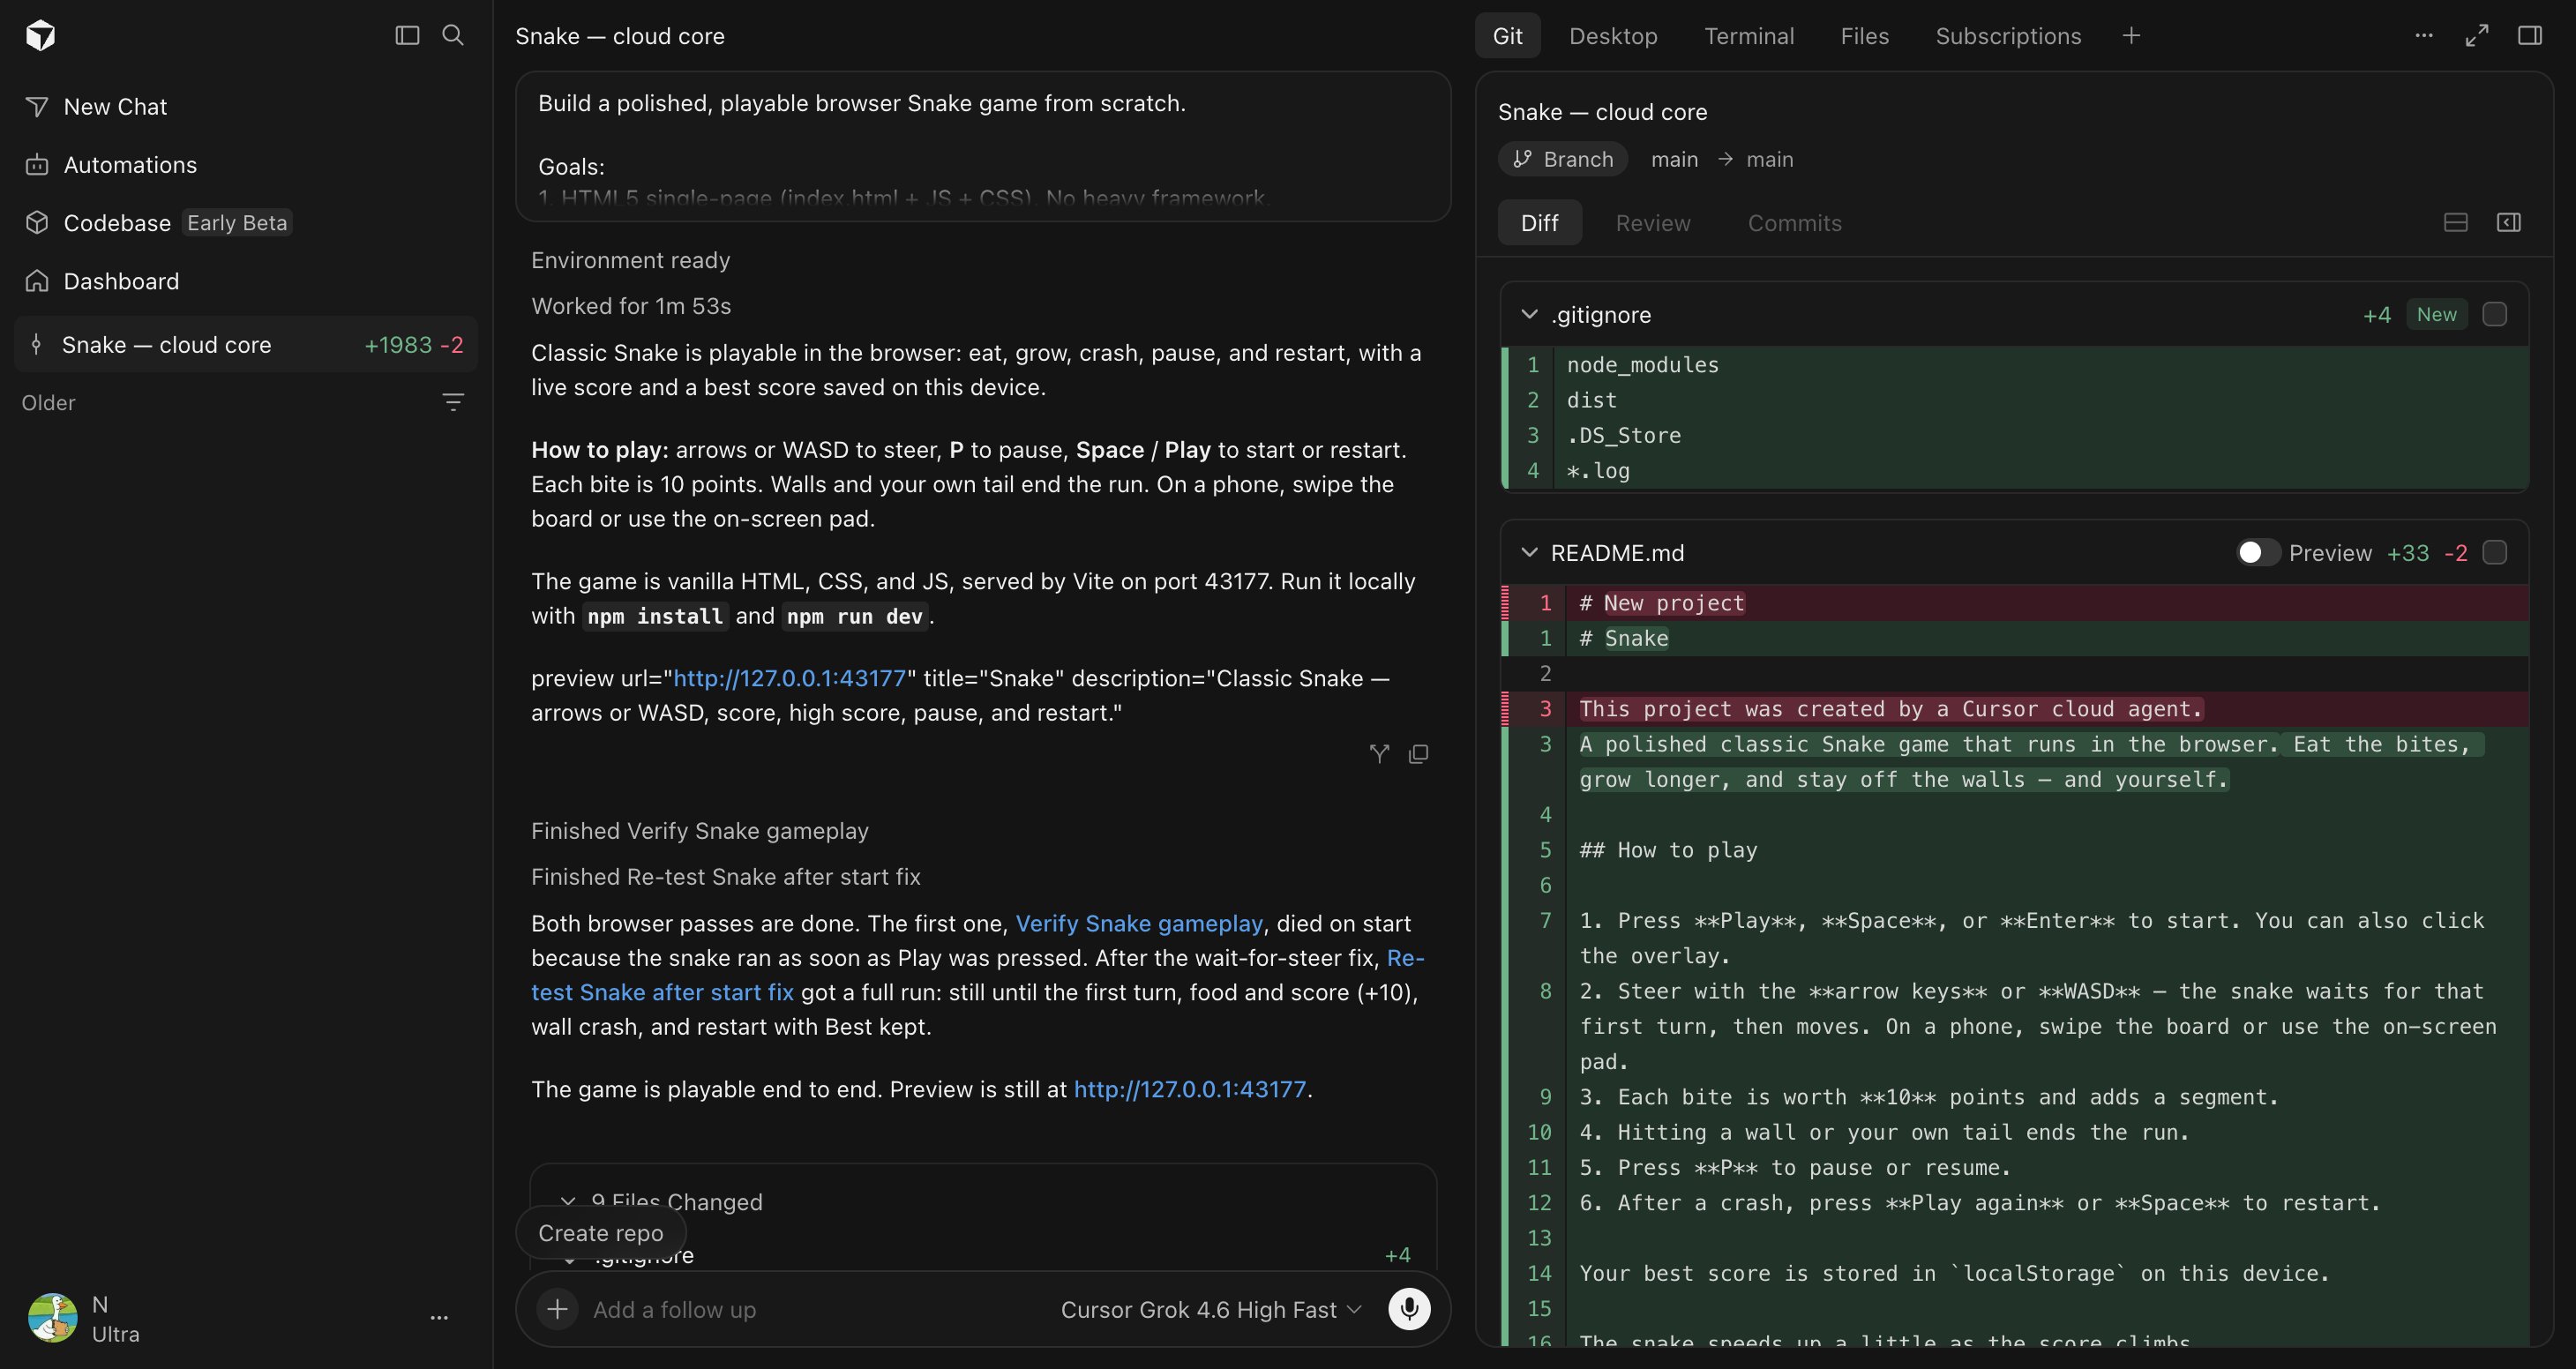Viewport: 2576px width, 1369px height.
Task: Copy the response with the copy icon
Action: coord(1418,754)
